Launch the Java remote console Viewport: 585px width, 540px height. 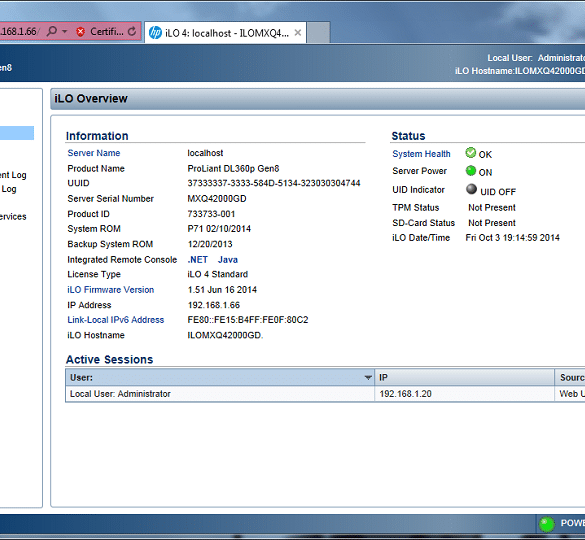[228, 260]
